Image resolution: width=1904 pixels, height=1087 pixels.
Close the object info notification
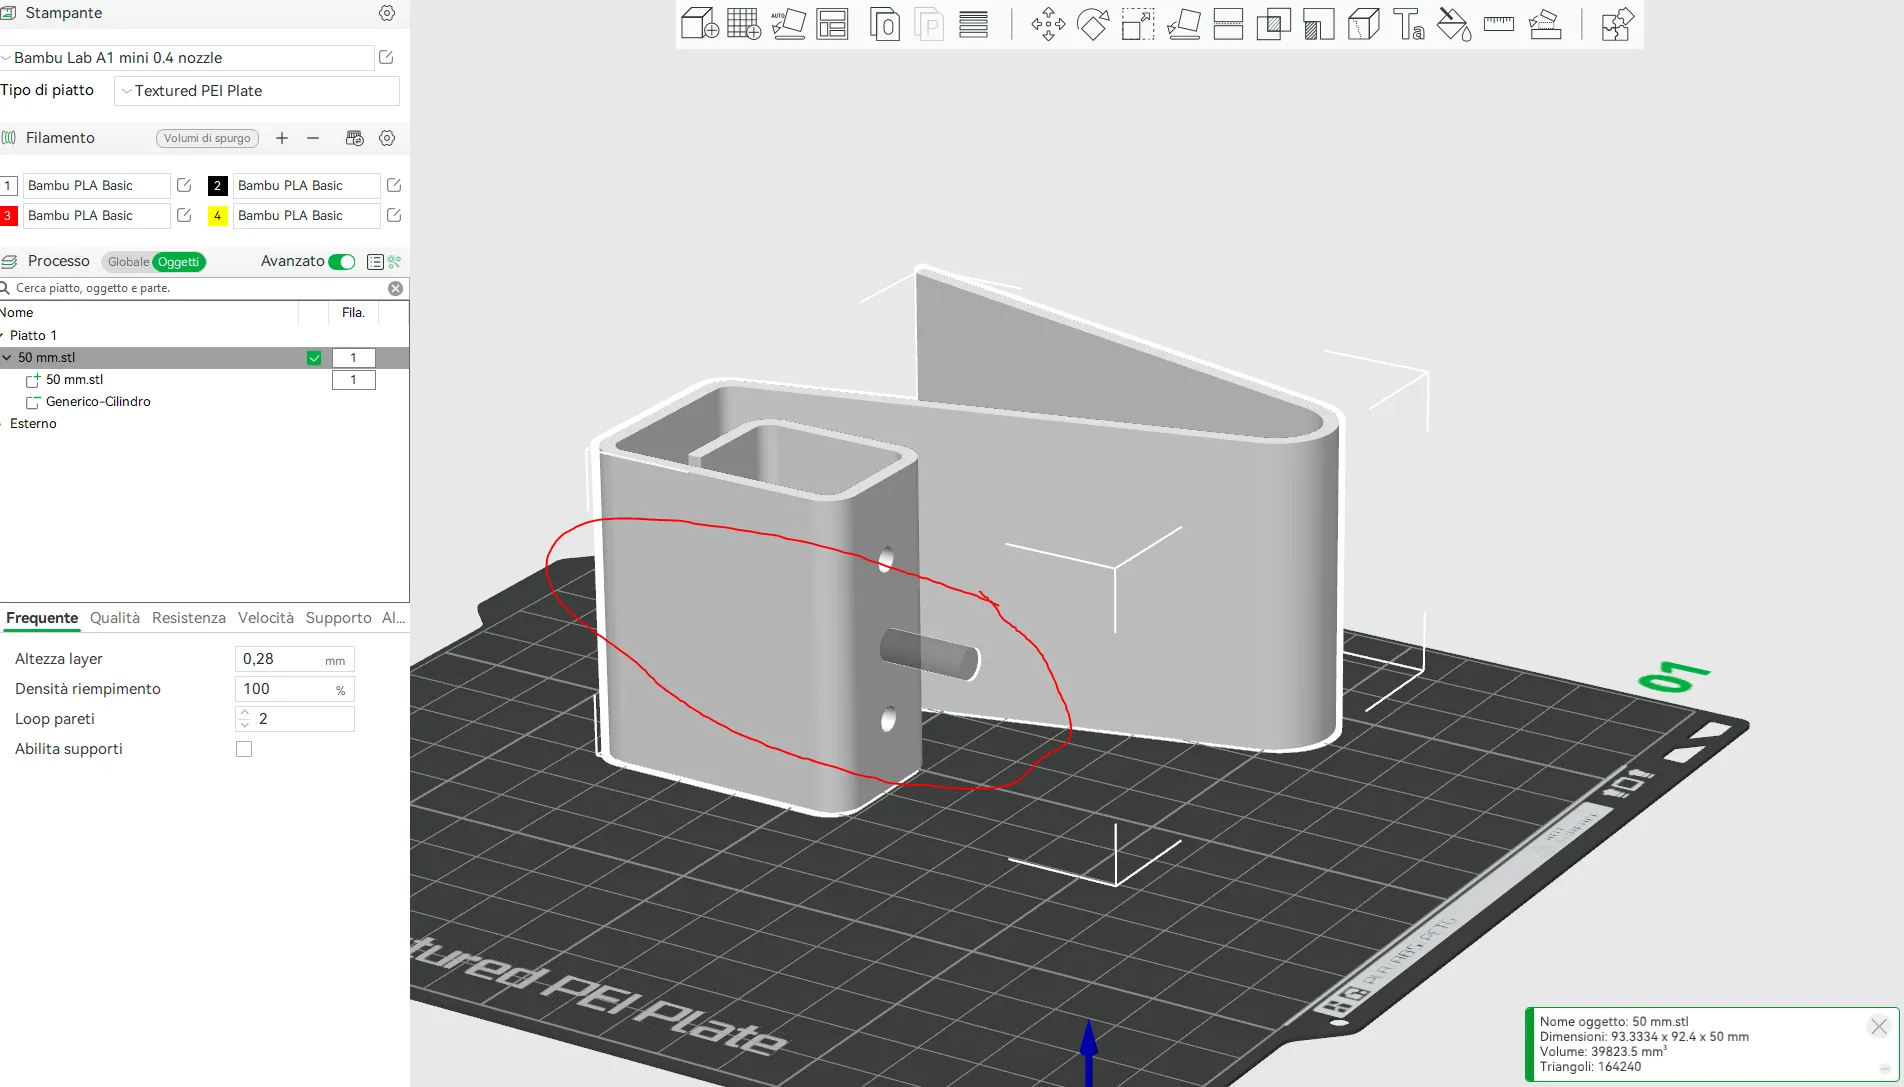(x=1879, y=1026)
